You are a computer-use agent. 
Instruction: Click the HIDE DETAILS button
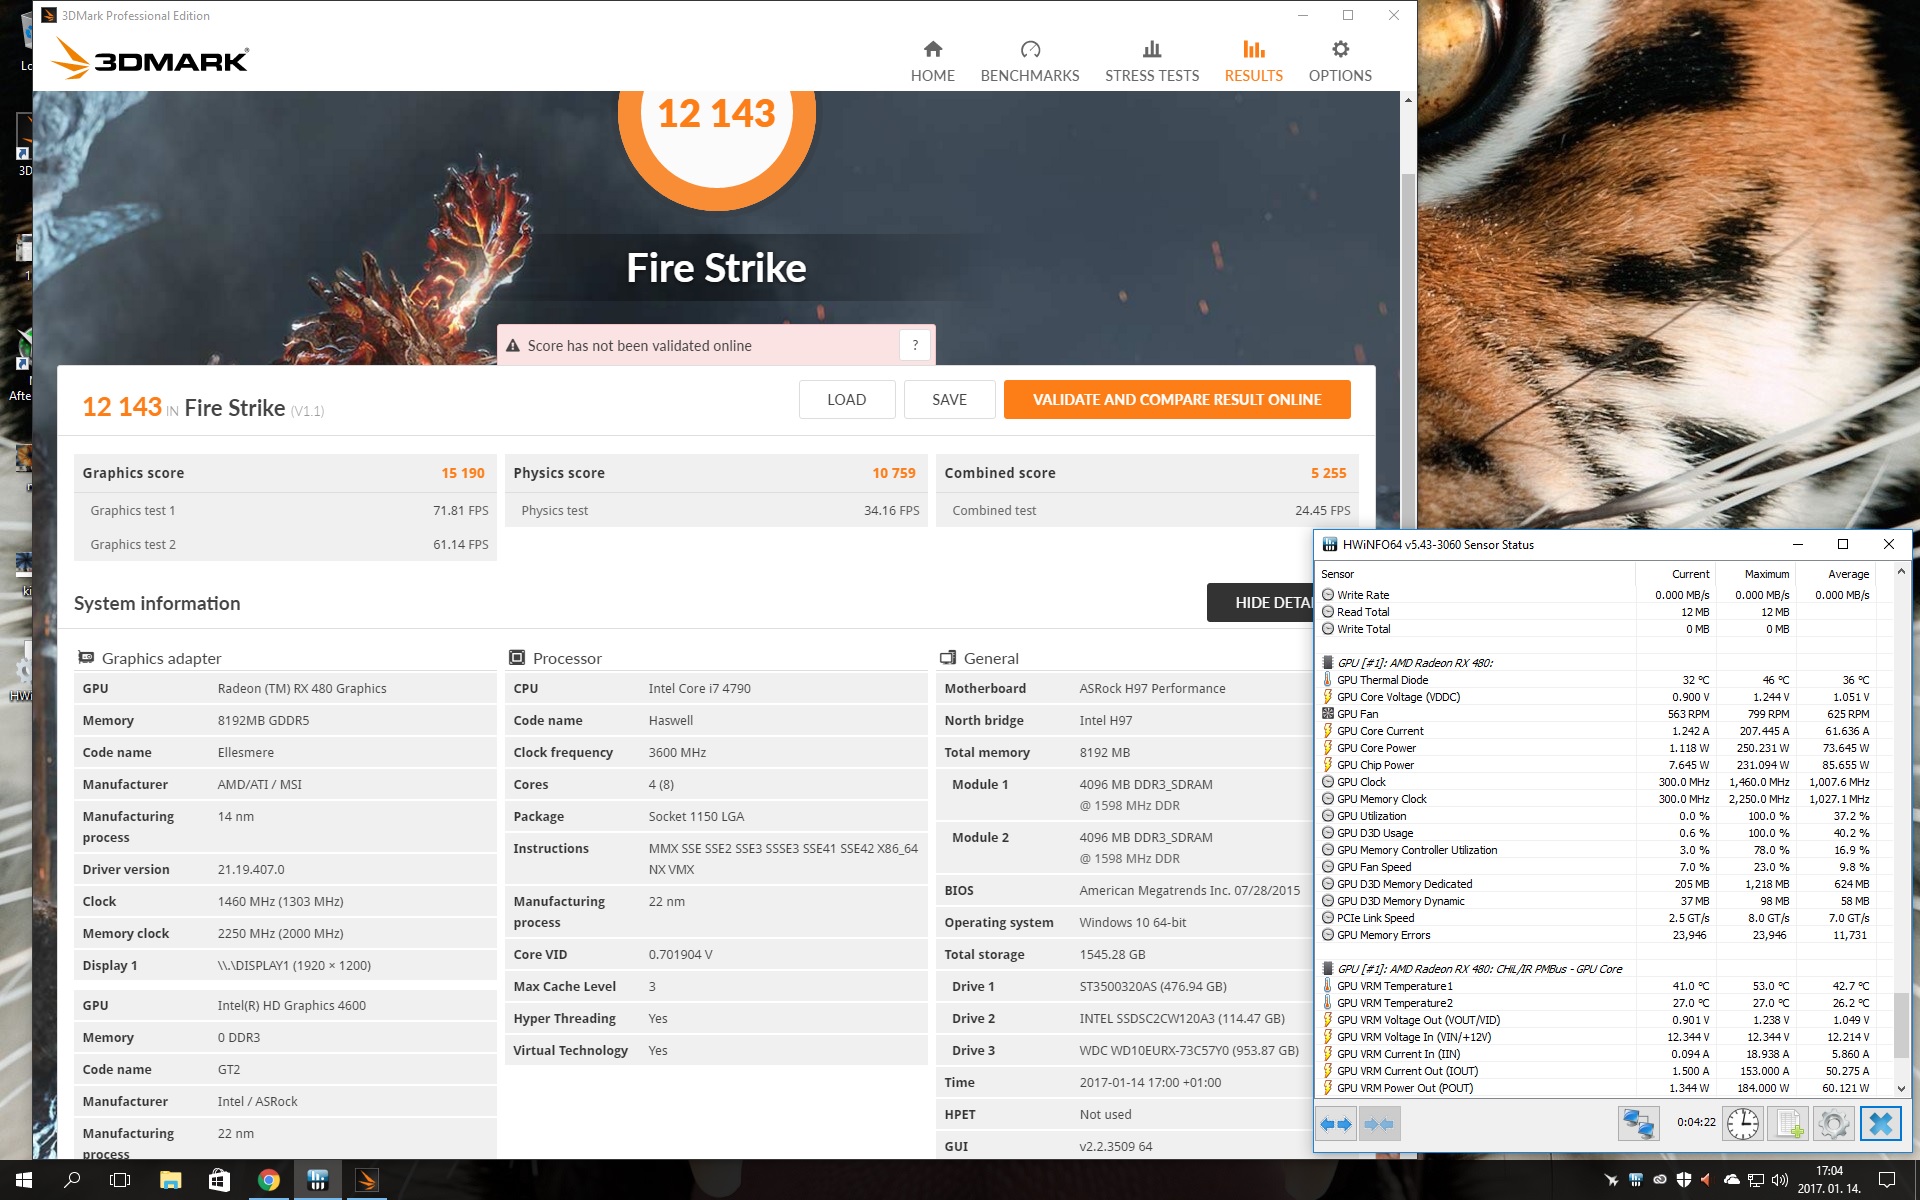1260,602
